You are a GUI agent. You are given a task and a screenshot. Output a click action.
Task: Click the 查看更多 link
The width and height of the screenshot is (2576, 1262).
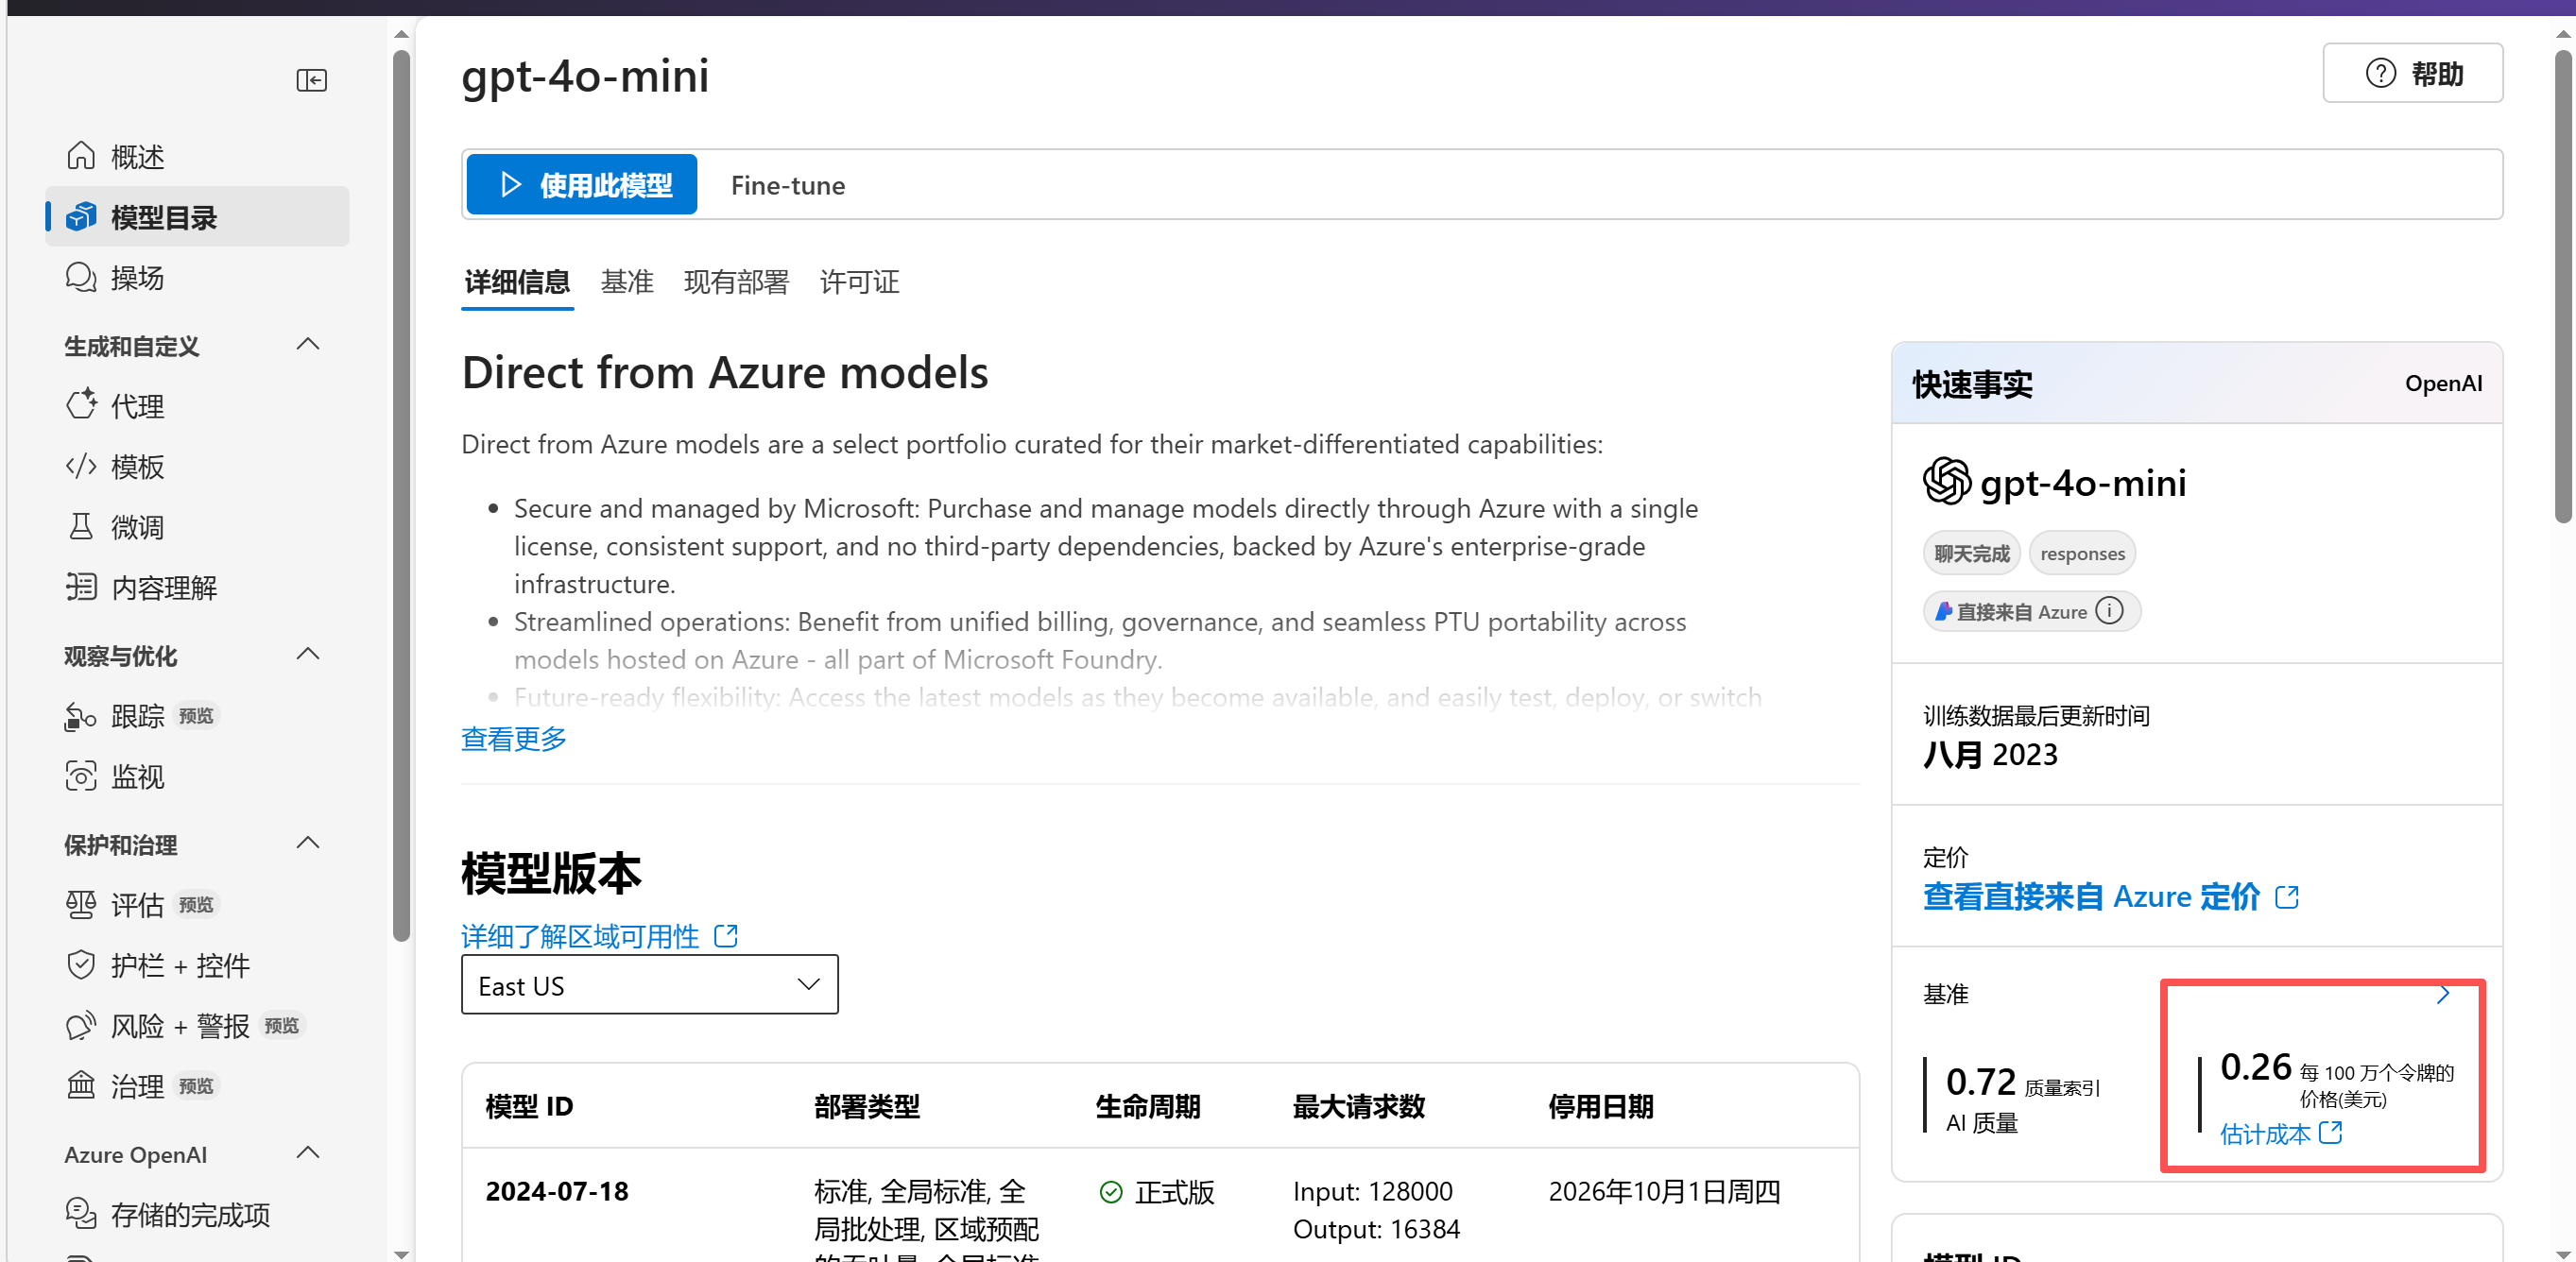click(513, 739)
